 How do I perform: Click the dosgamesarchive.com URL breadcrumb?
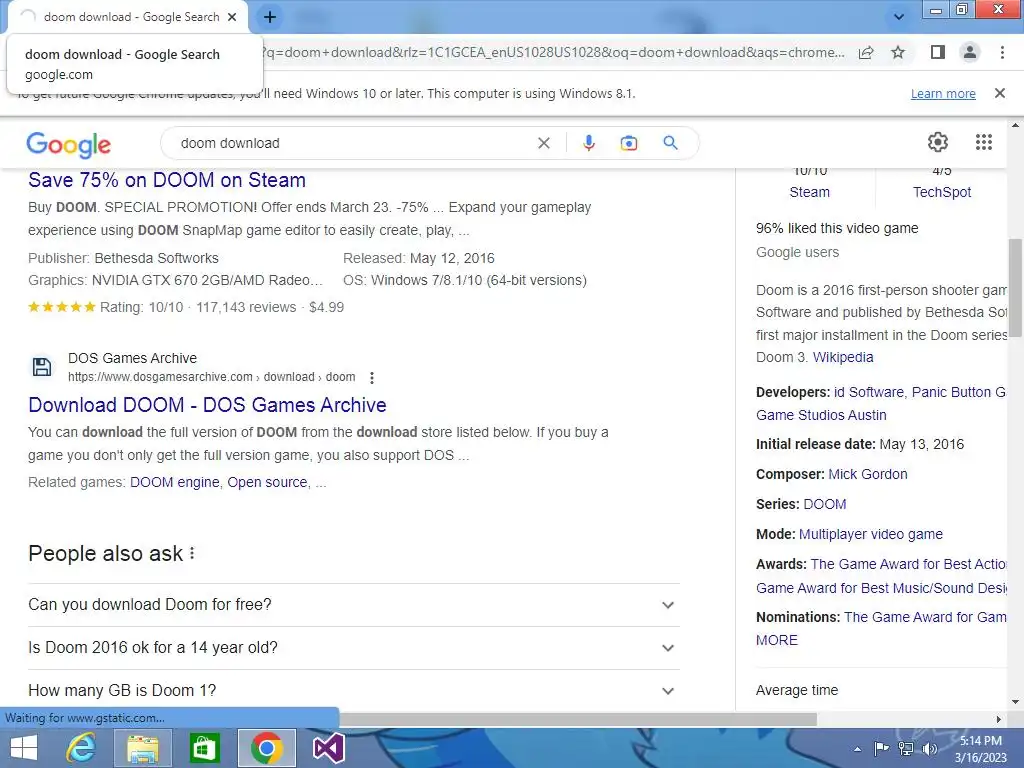[212, 377]
